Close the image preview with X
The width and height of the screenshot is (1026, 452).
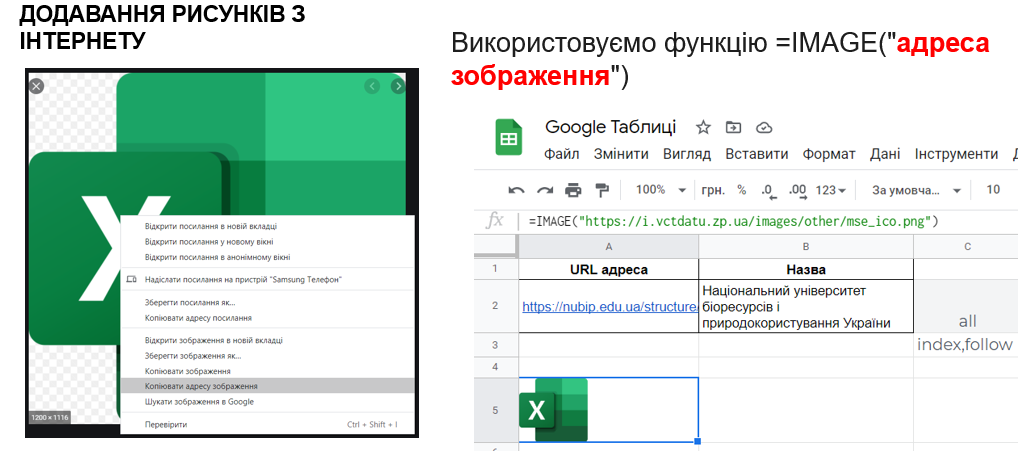[37, 86]
